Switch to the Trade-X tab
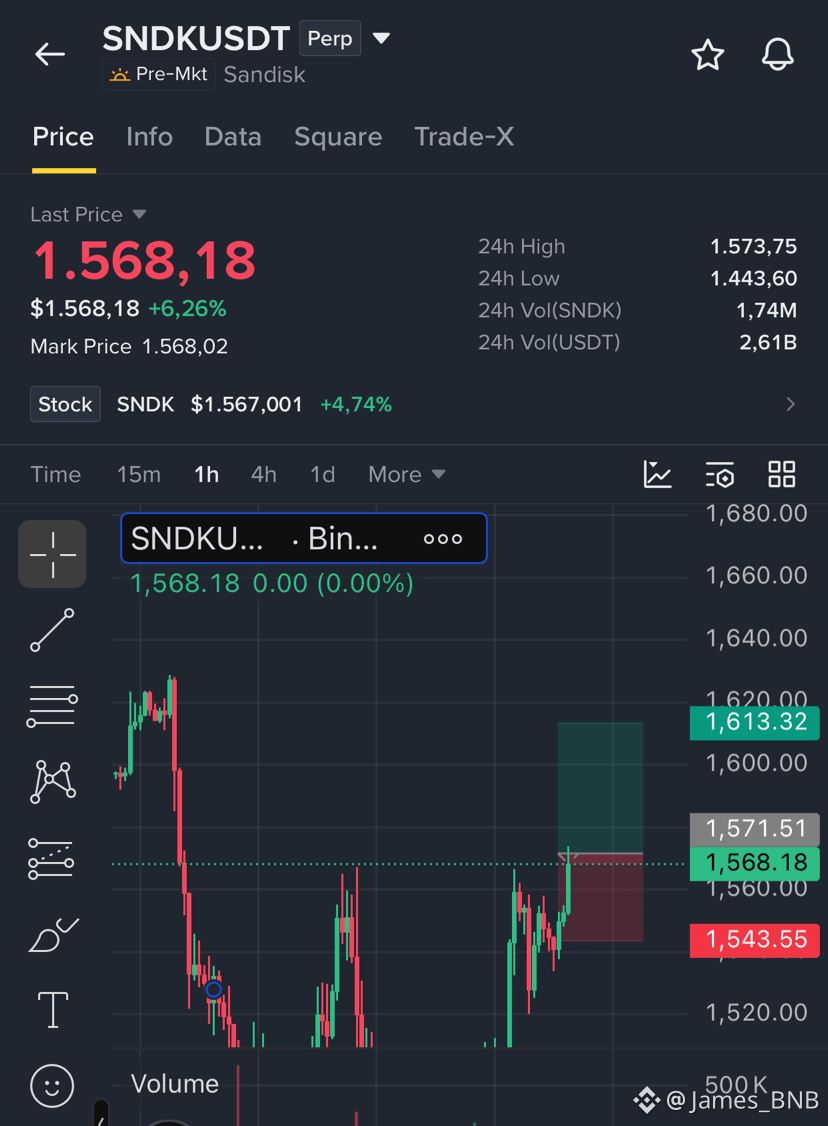Screen dimensions: 828x1126 point(464,136)
